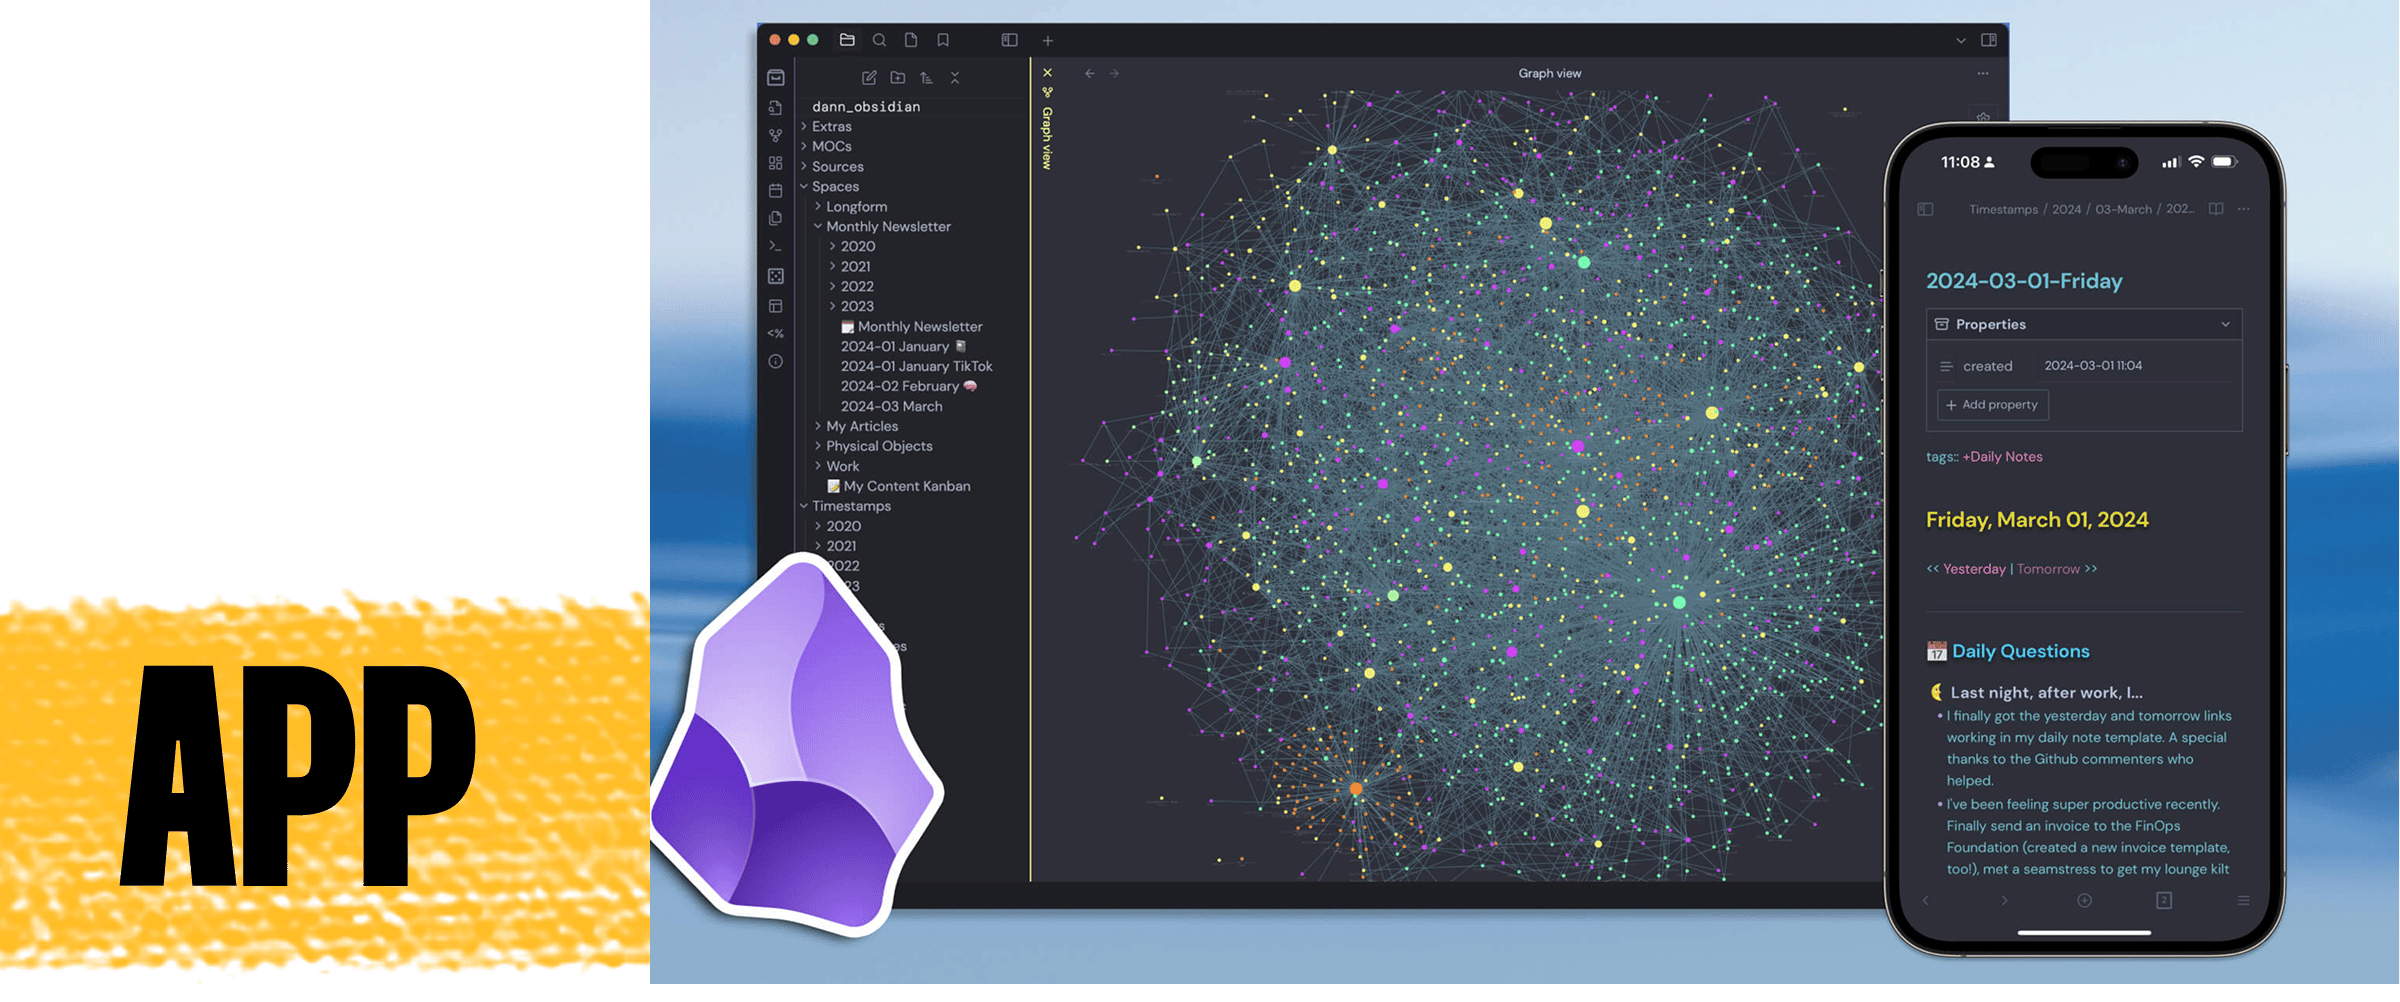
Task: Open the phone note more options menu
Action: (x=2244, y=210)
